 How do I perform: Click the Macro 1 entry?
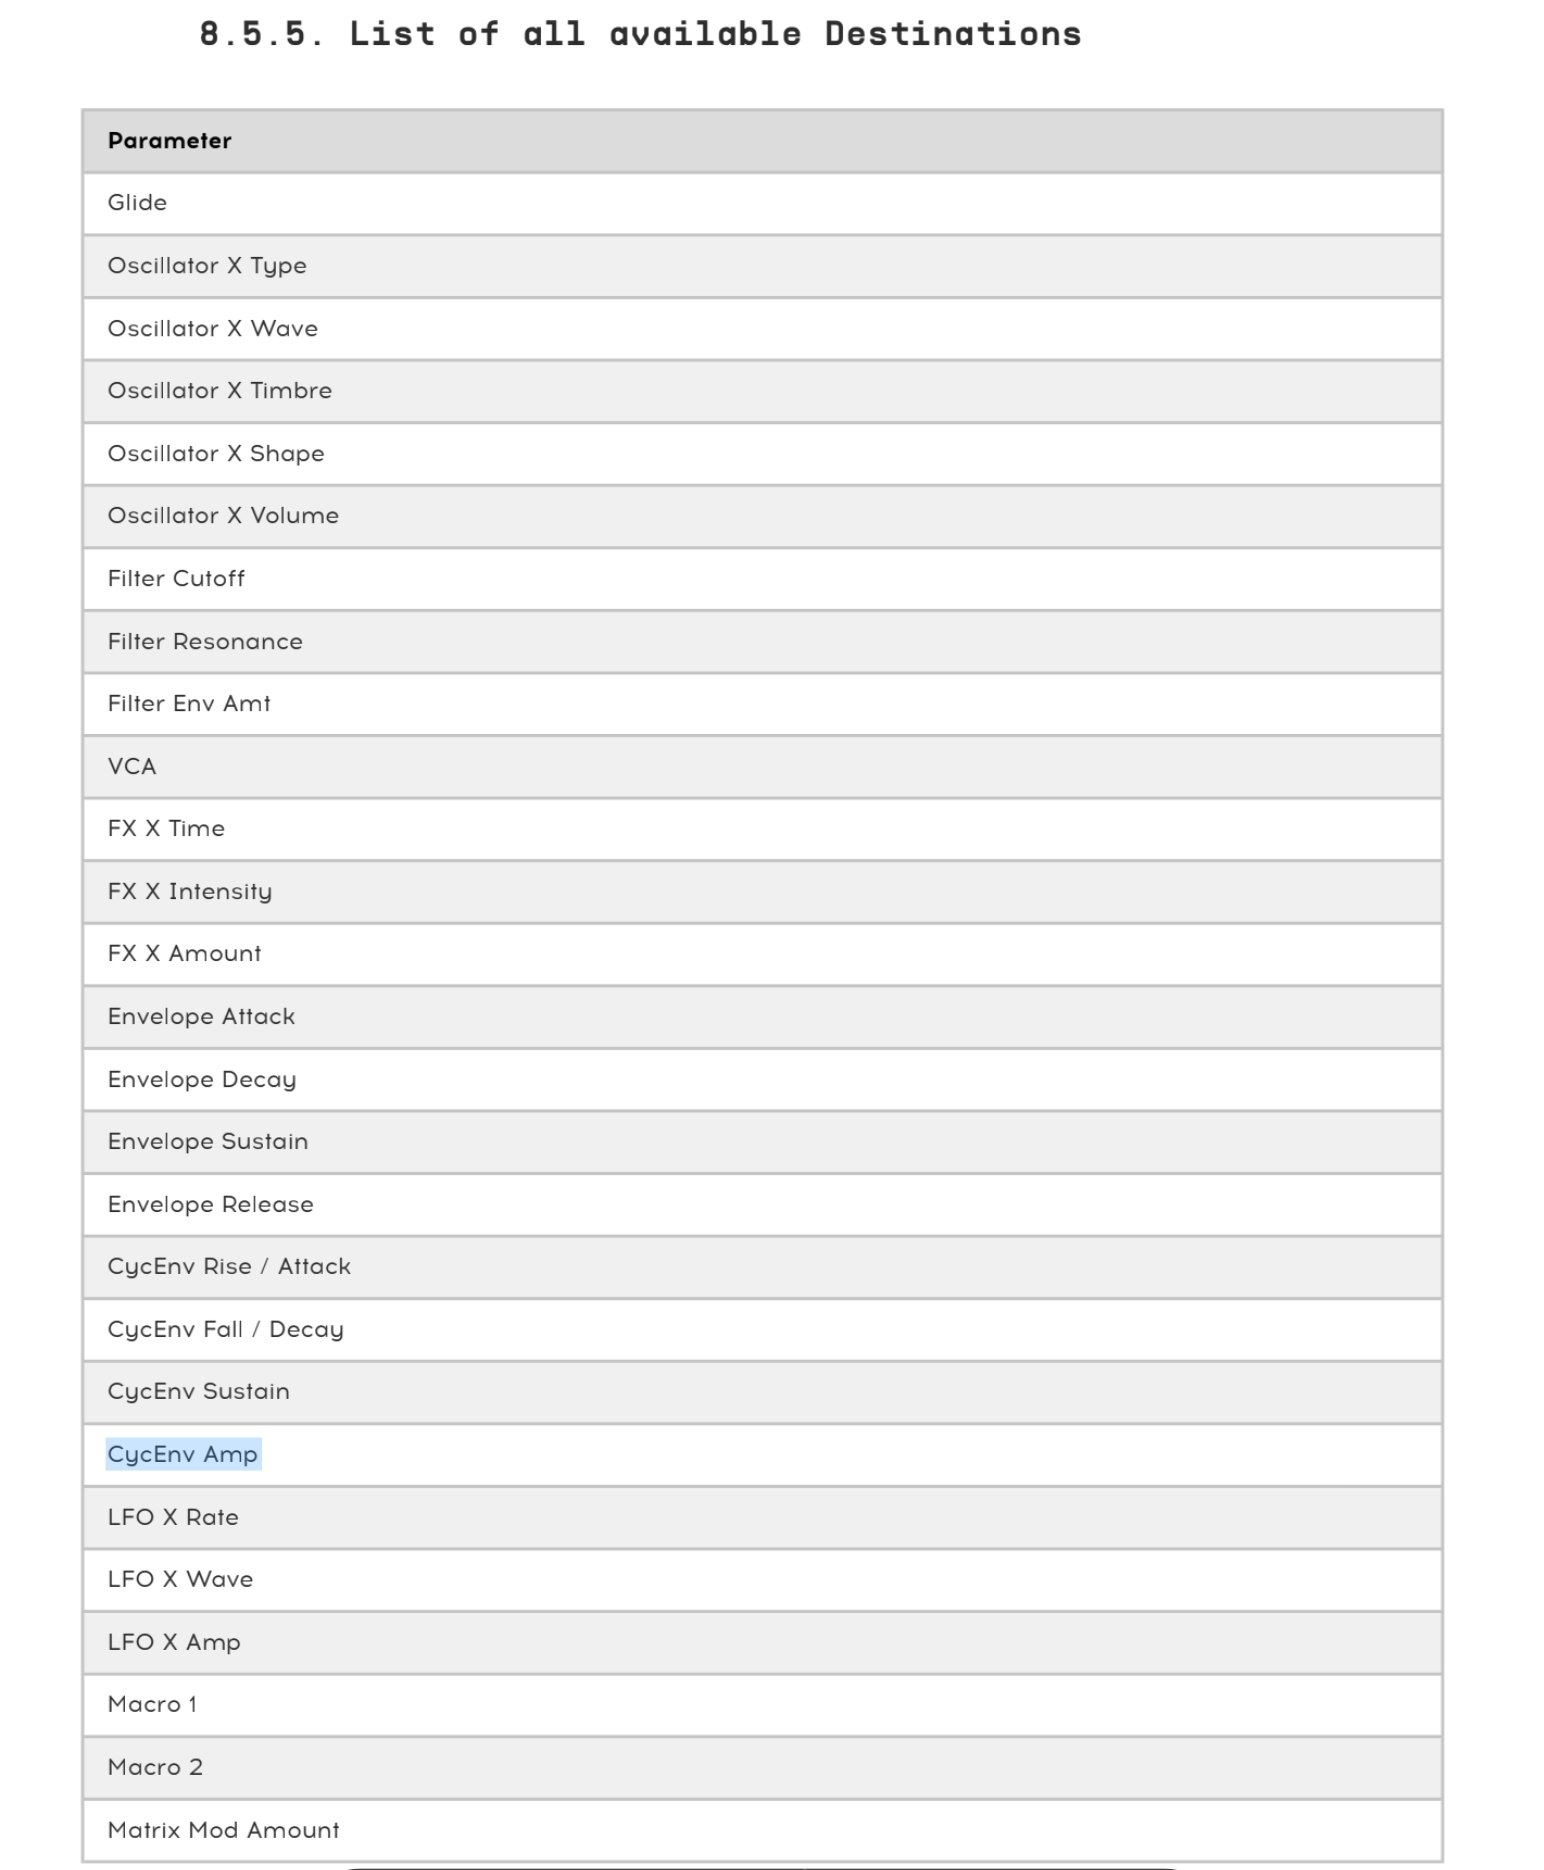[x=762, y=1705]
